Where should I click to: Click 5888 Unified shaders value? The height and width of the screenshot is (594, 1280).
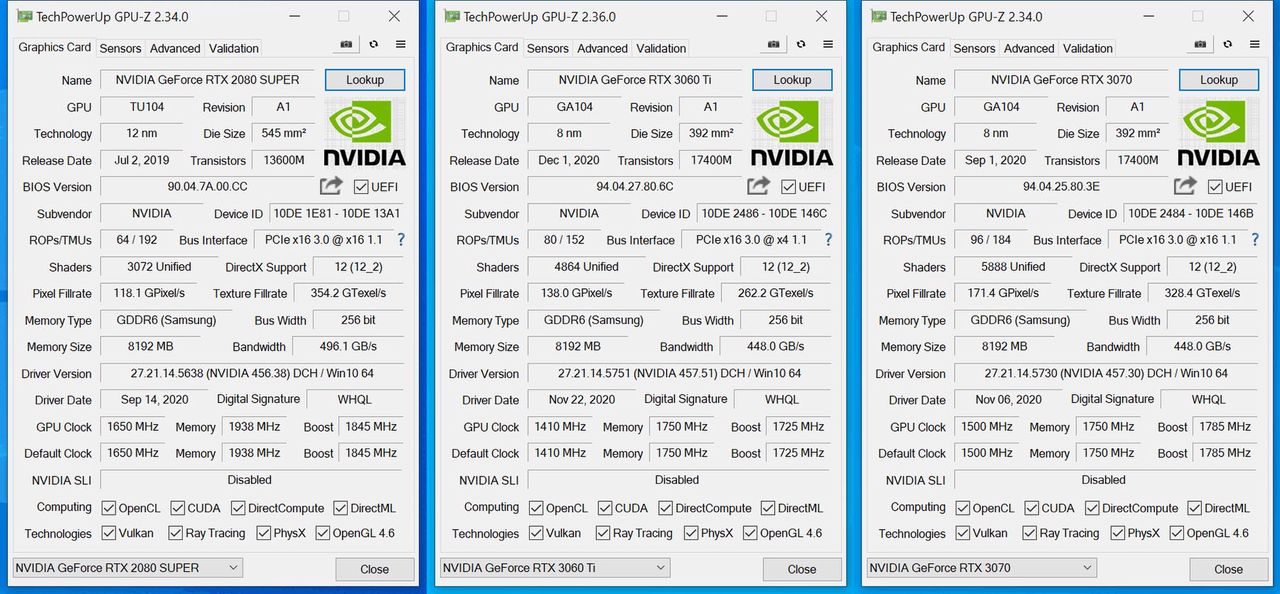pos(1013,267)
